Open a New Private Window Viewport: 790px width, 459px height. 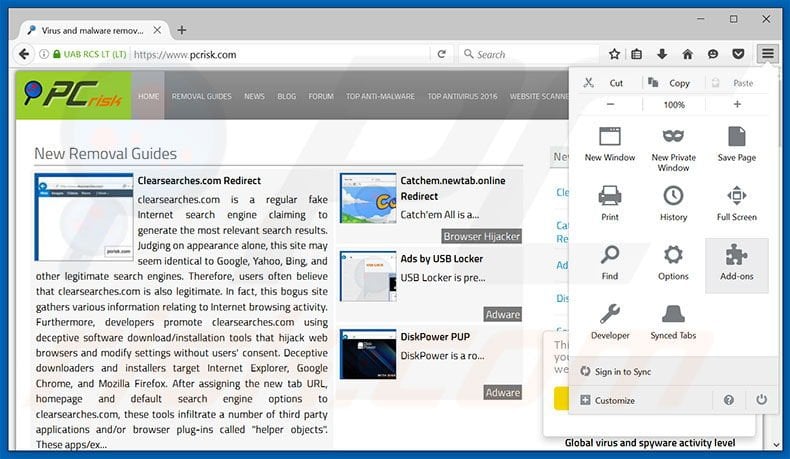[673, 150]
